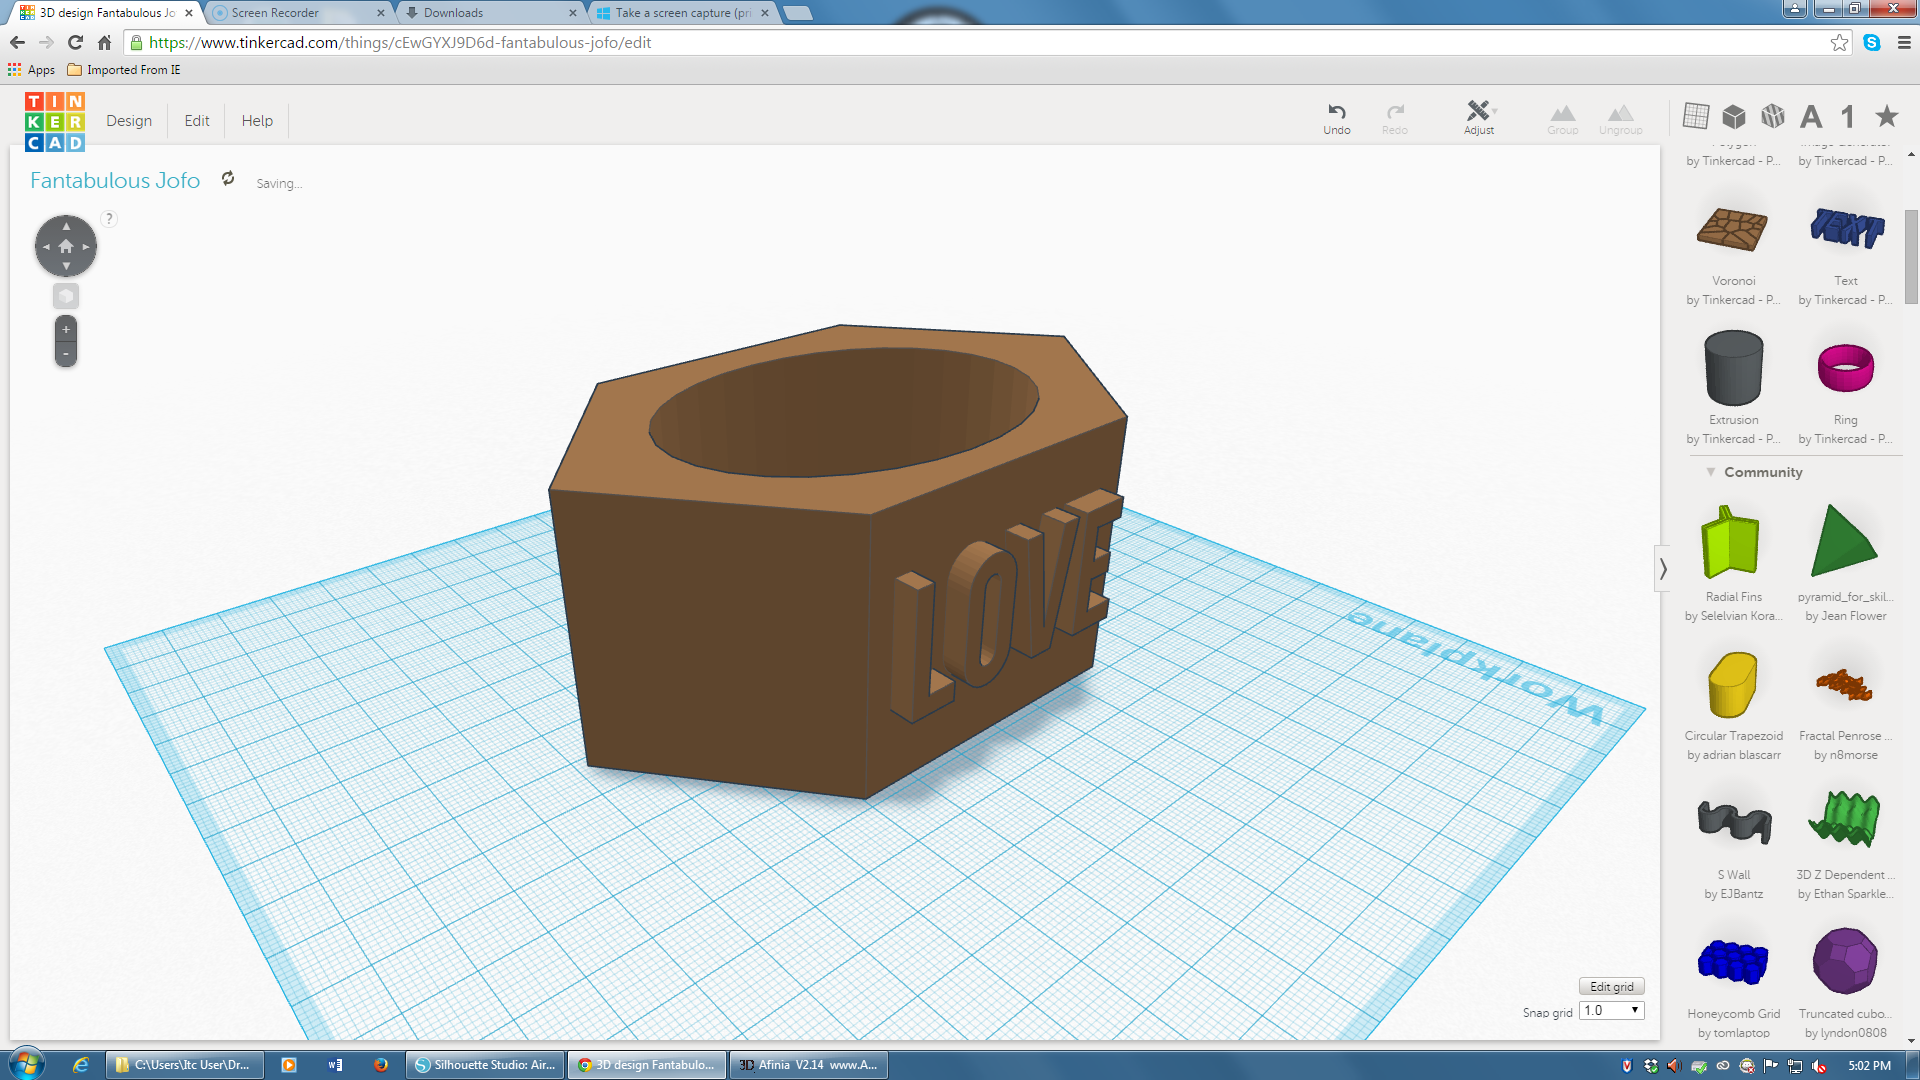Select the LOVE text on the model
Screen dimensions: 1920x1080
click(1007, 608)
